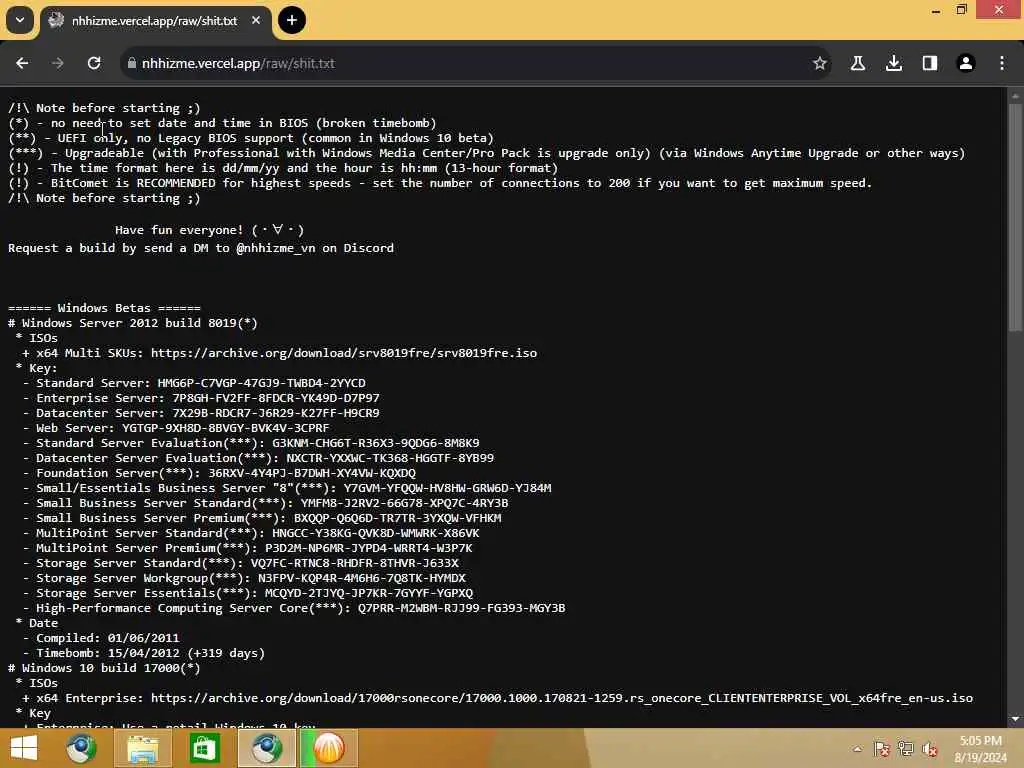Image resolution: width=1024 pixels, height=768 pixels.
Task: Click the Storage Server Workgroup key N3FPV-KQP4R
Action: (362, 578)
